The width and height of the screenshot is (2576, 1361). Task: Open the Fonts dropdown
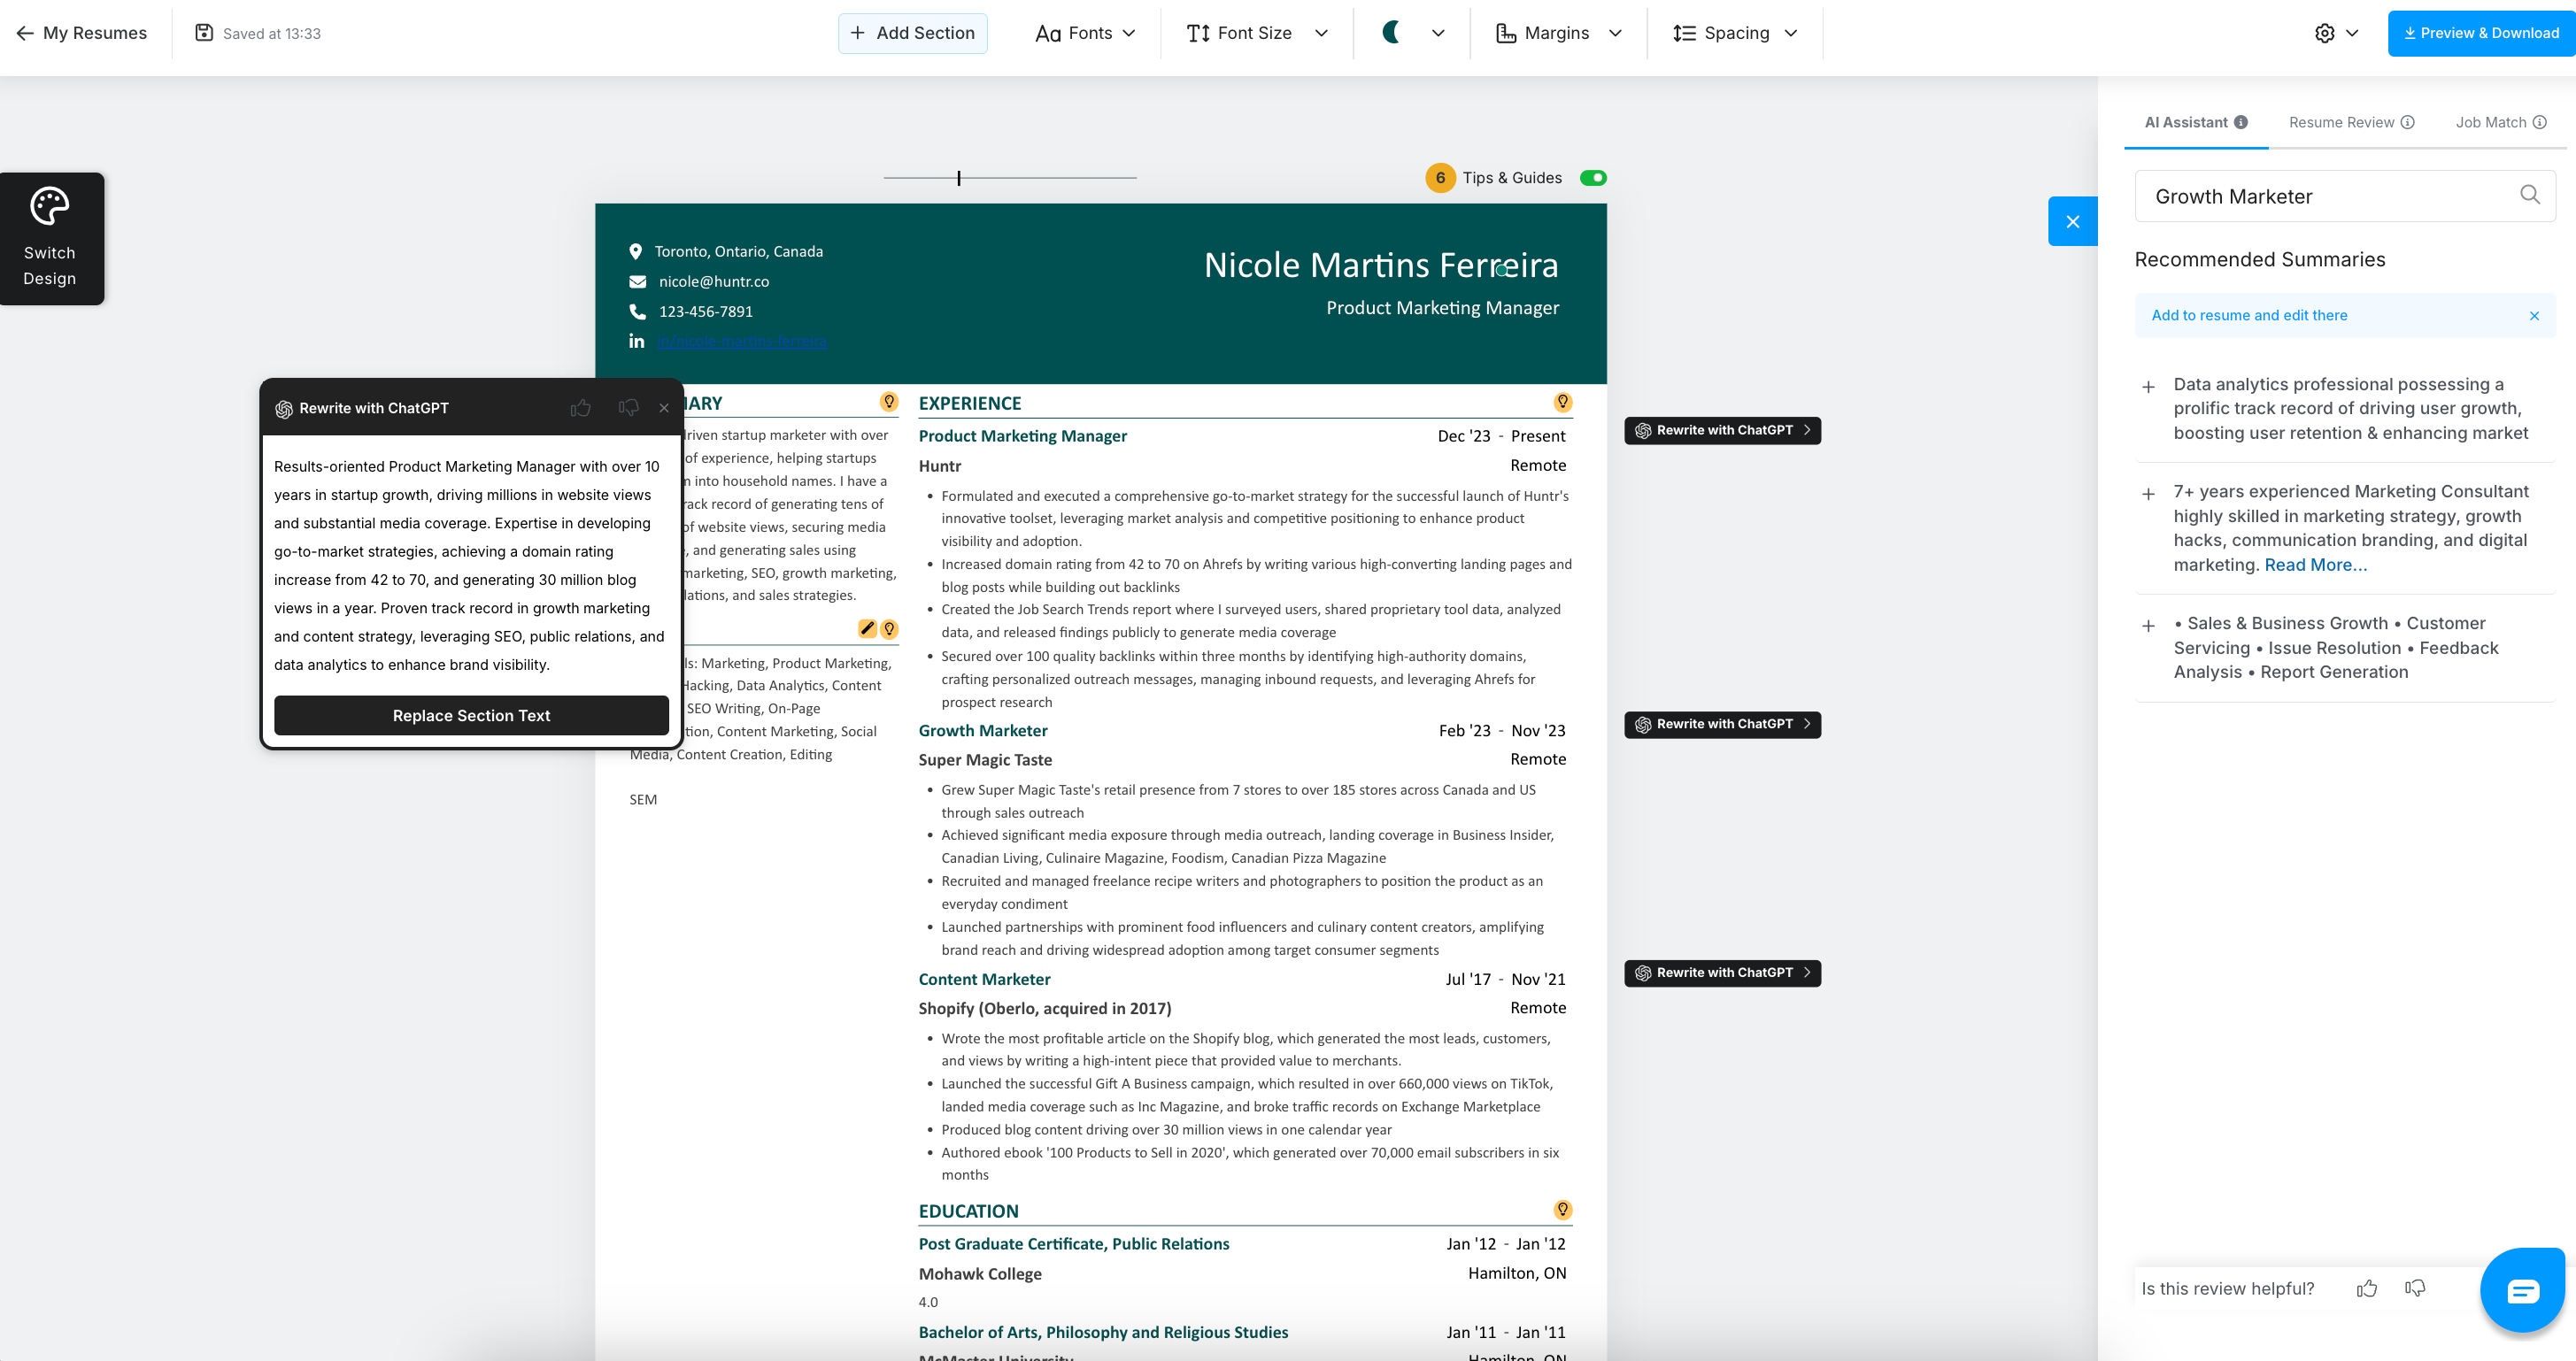click(x=1085, y=33)
